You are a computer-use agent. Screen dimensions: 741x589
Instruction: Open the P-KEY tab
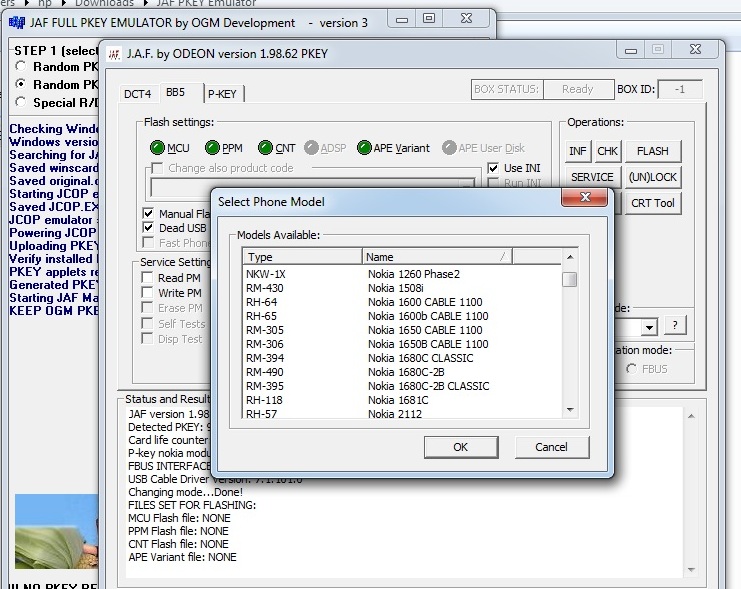(x=222, y=94)
